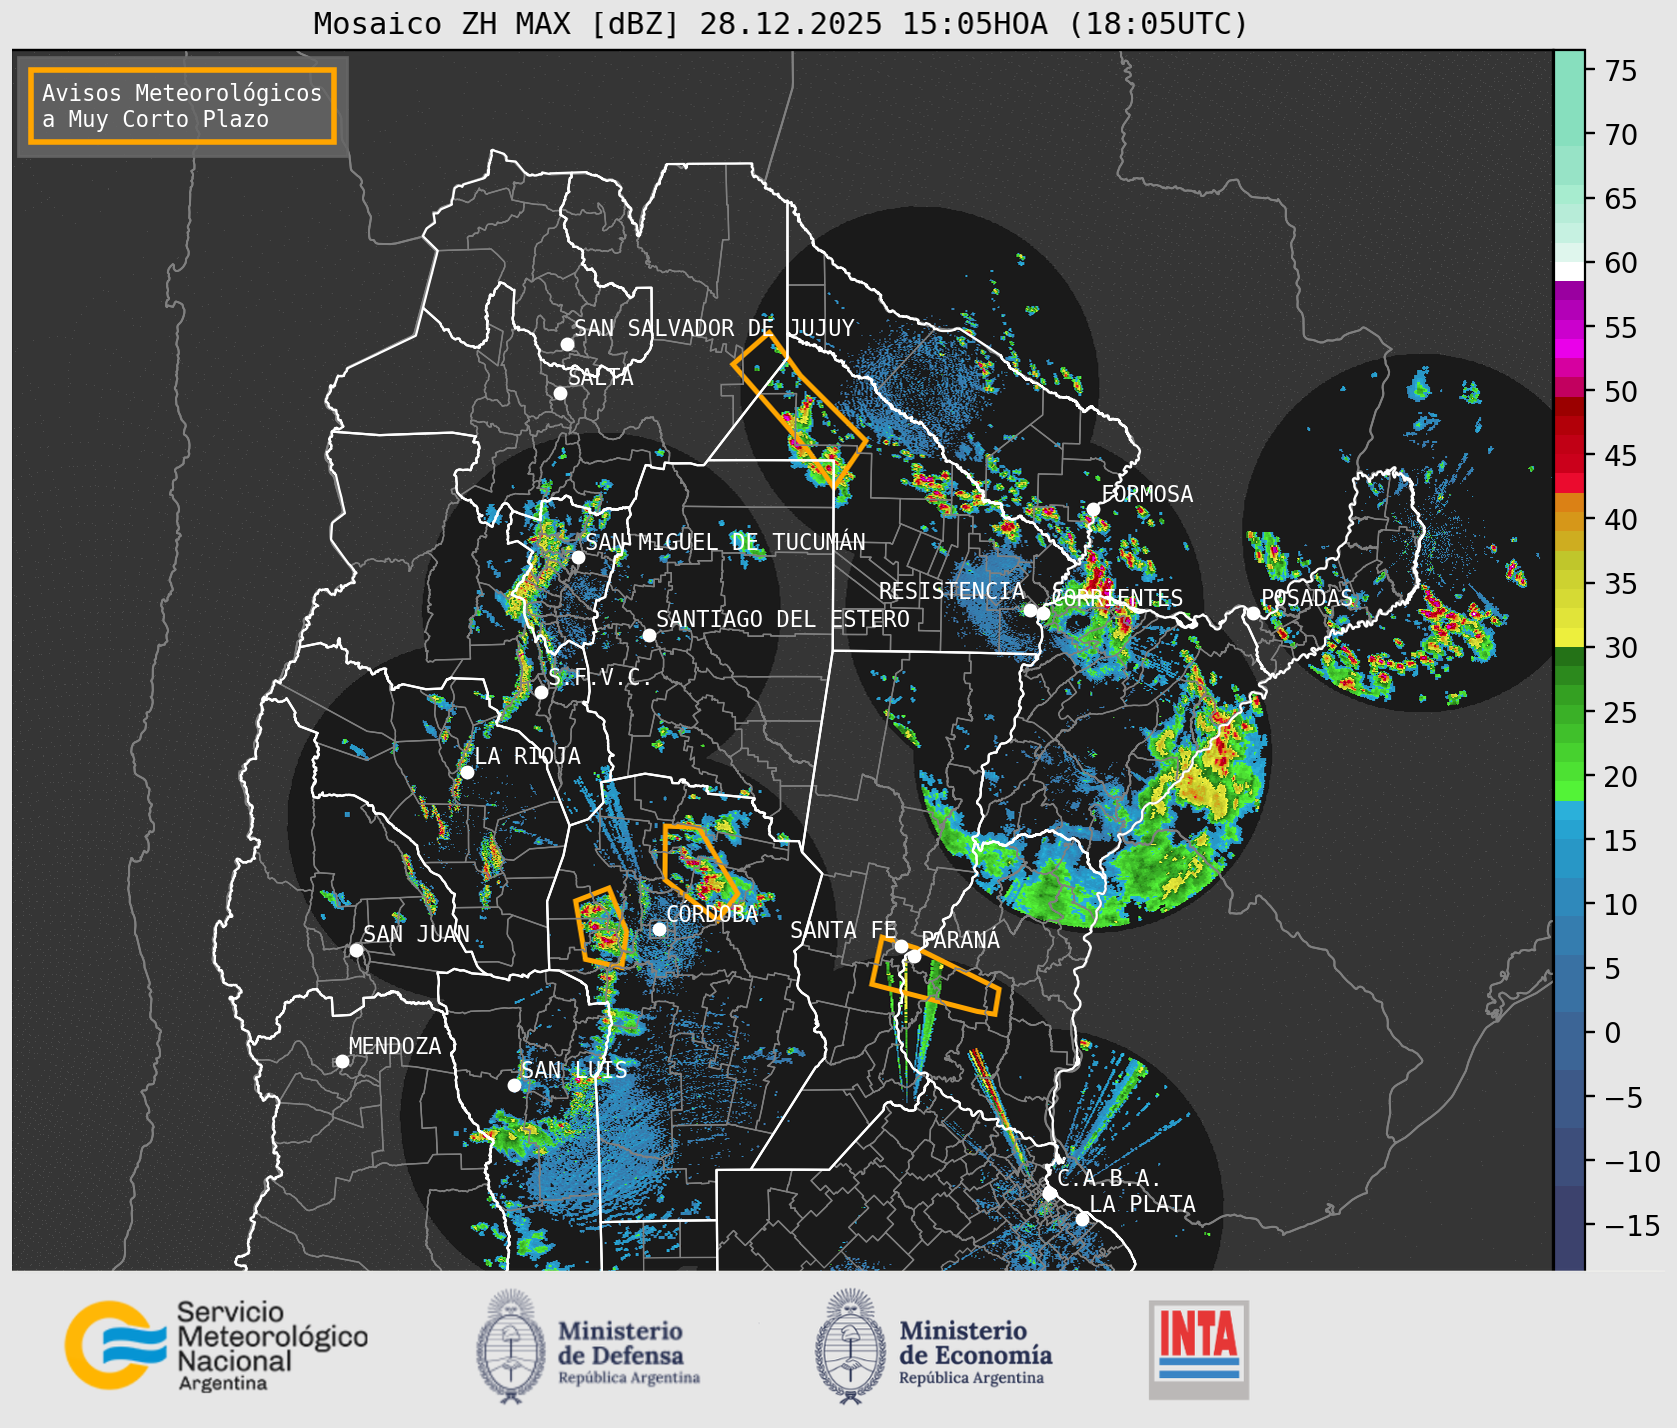Click the C.A.B.A. city marker dot
Viewport: 1677px width, 1428px height.
tap(1049, 1193)
